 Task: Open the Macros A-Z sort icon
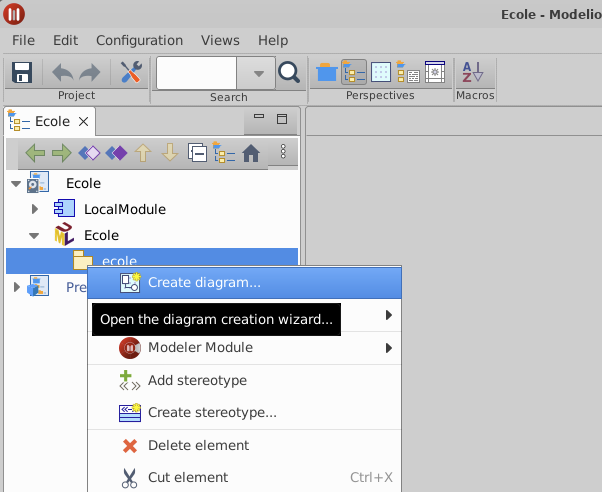(472, 72)
